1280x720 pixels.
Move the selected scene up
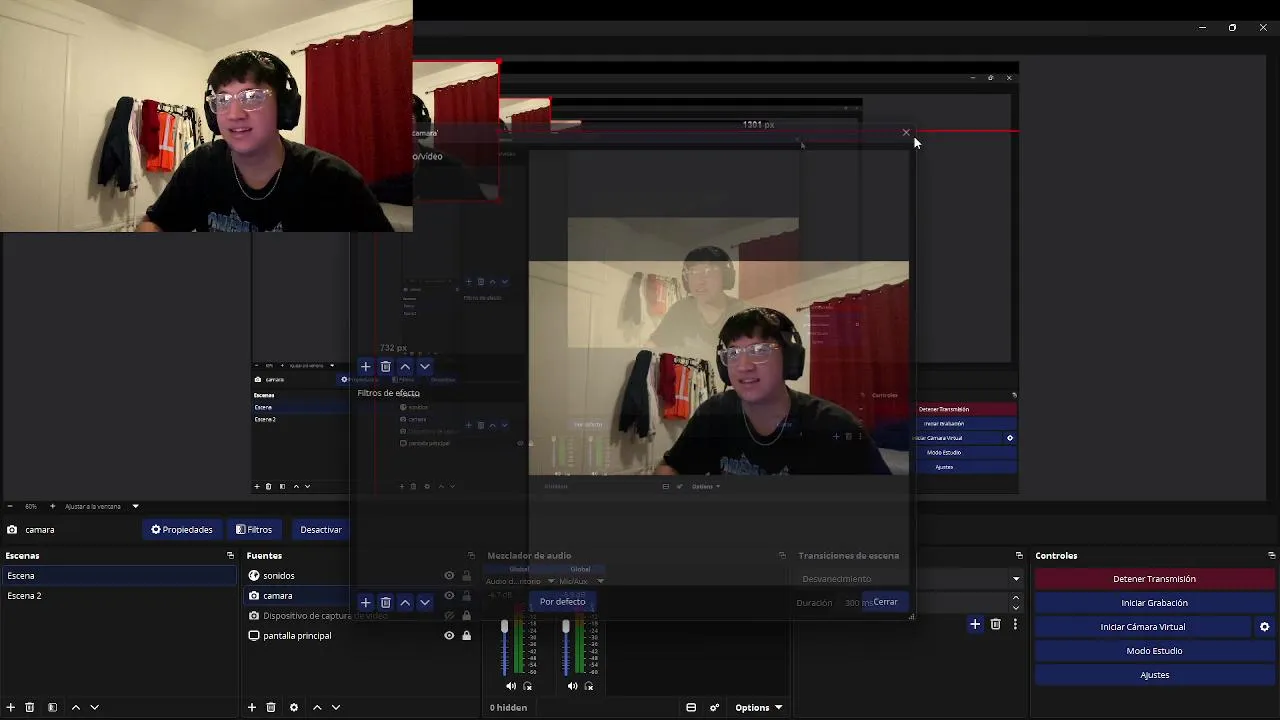click(75, 707)
